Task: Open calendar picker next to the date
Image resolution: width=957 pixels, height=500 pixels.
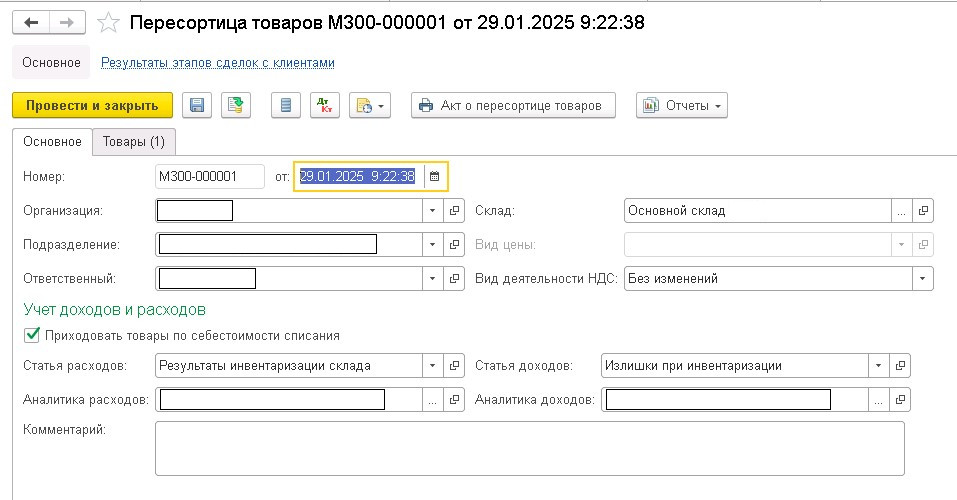Action: (435, 176)
